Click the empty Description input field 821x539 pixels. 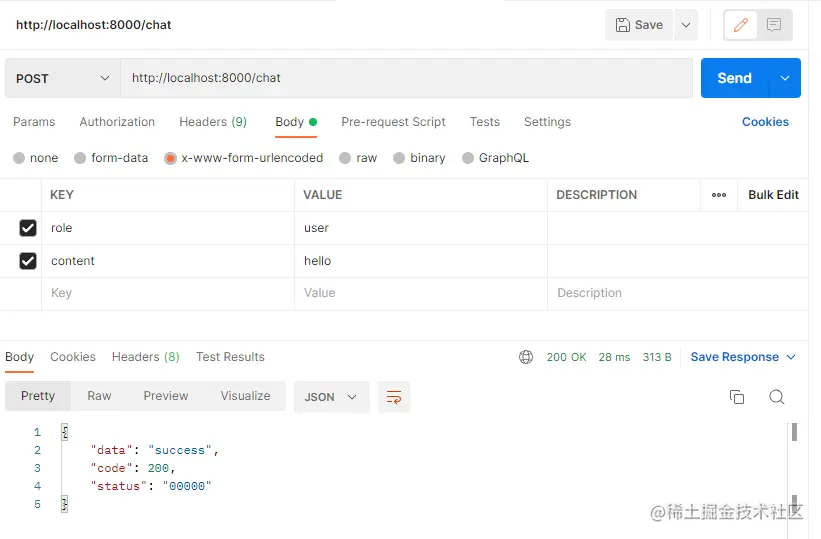coord(678,293)
